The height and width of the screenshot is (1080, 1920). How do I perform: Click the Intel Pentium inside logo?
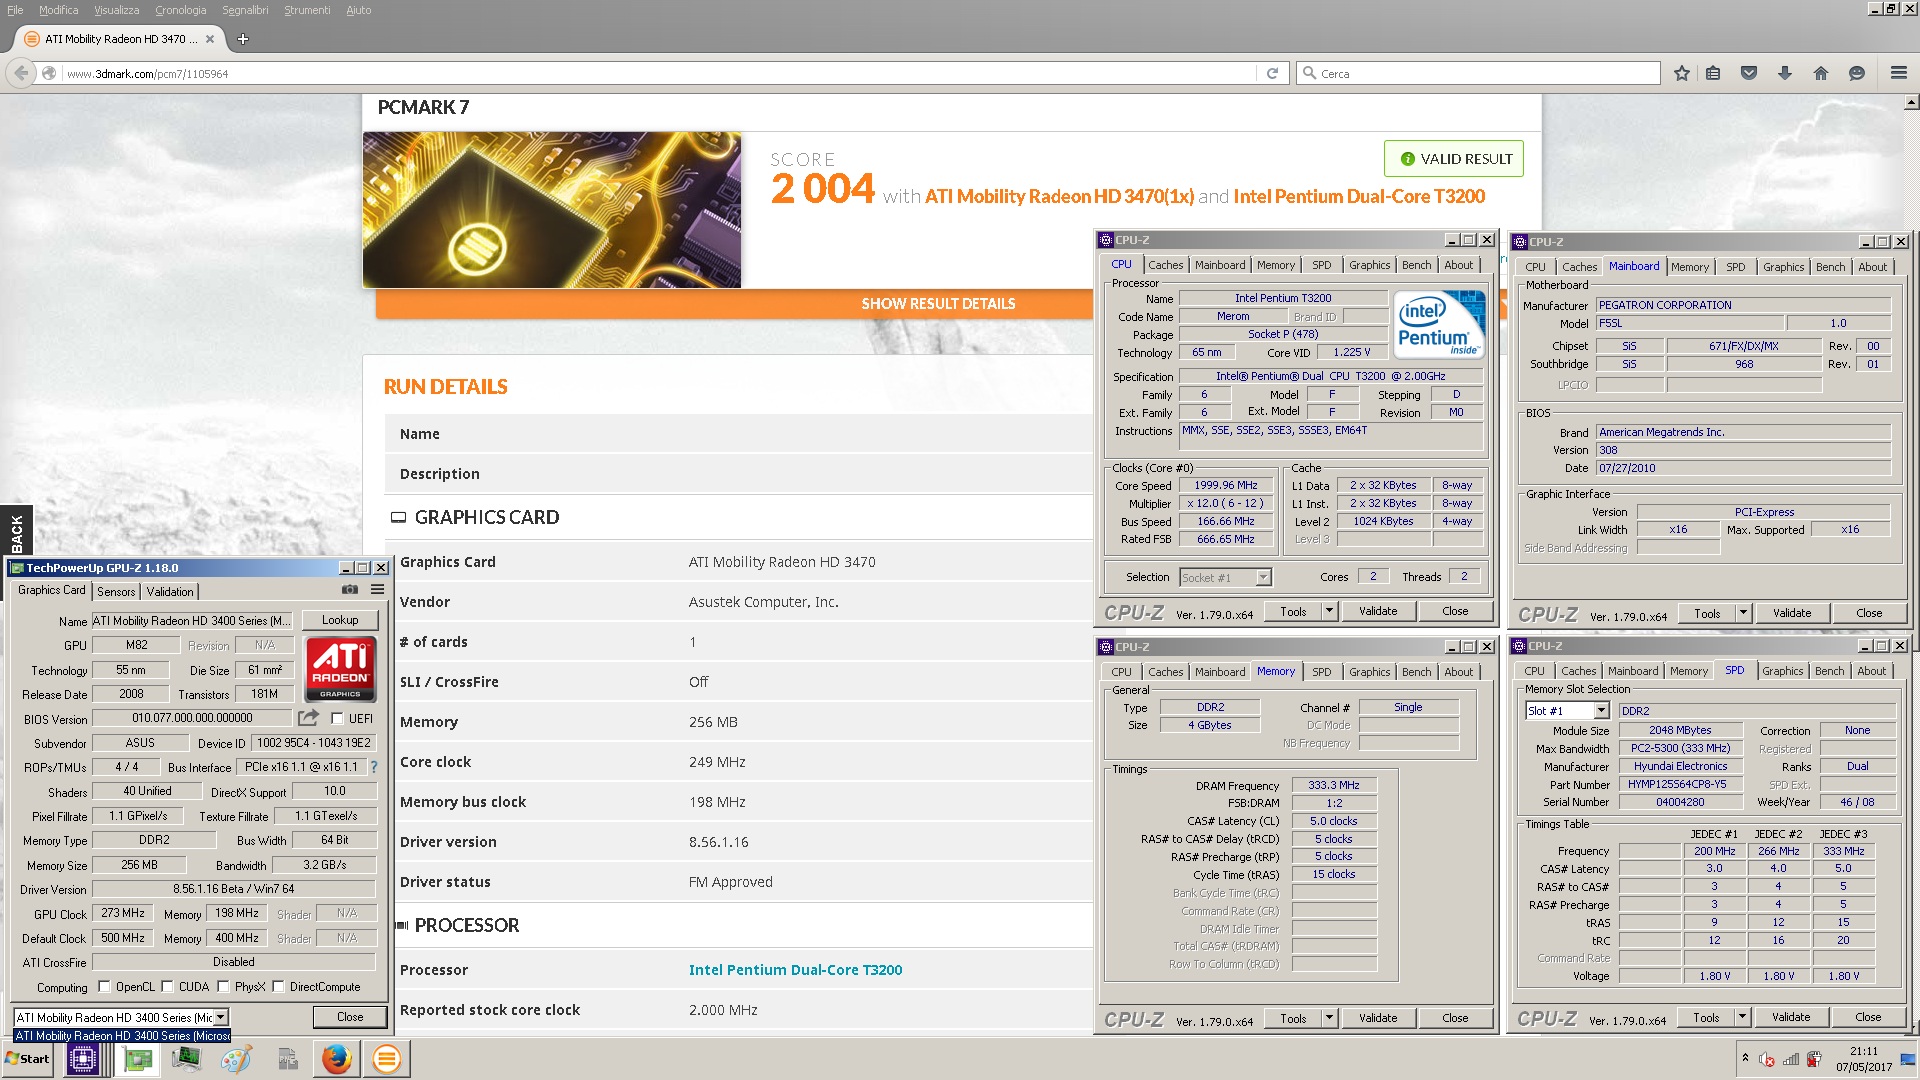coord(1440,324)
